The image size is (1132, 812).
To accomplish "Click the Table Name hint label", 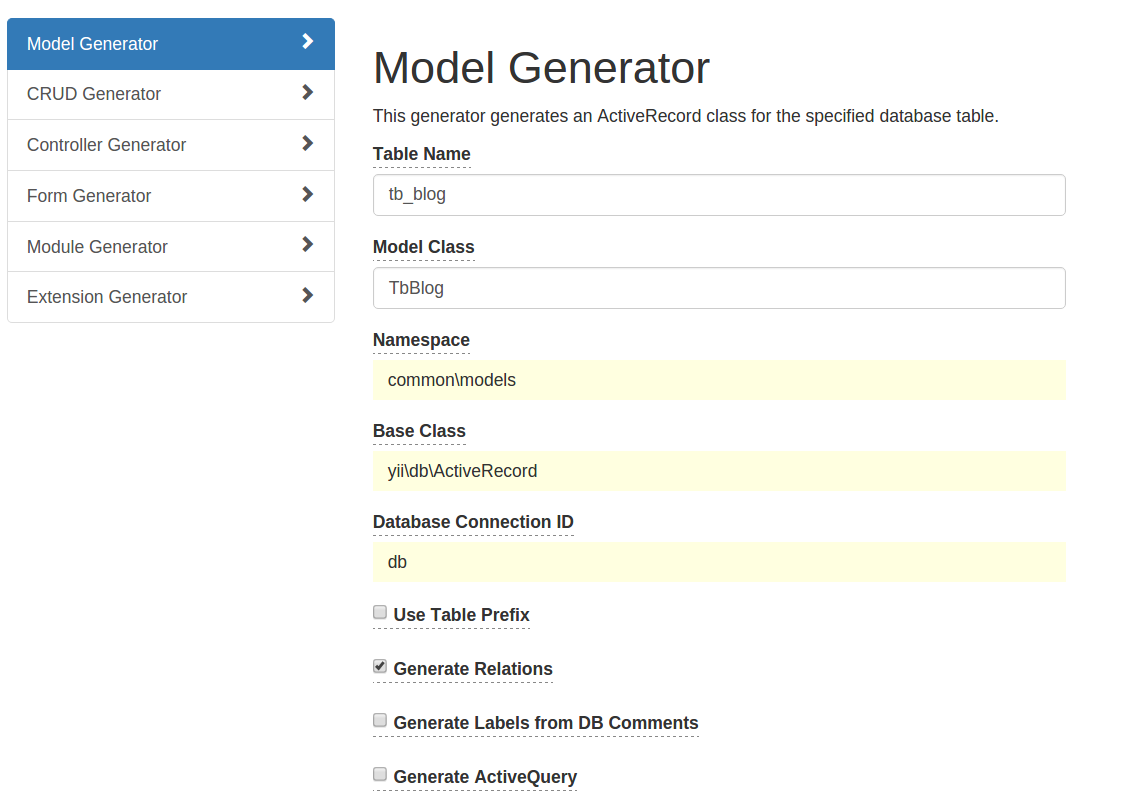I will click(x=422, y=154).
